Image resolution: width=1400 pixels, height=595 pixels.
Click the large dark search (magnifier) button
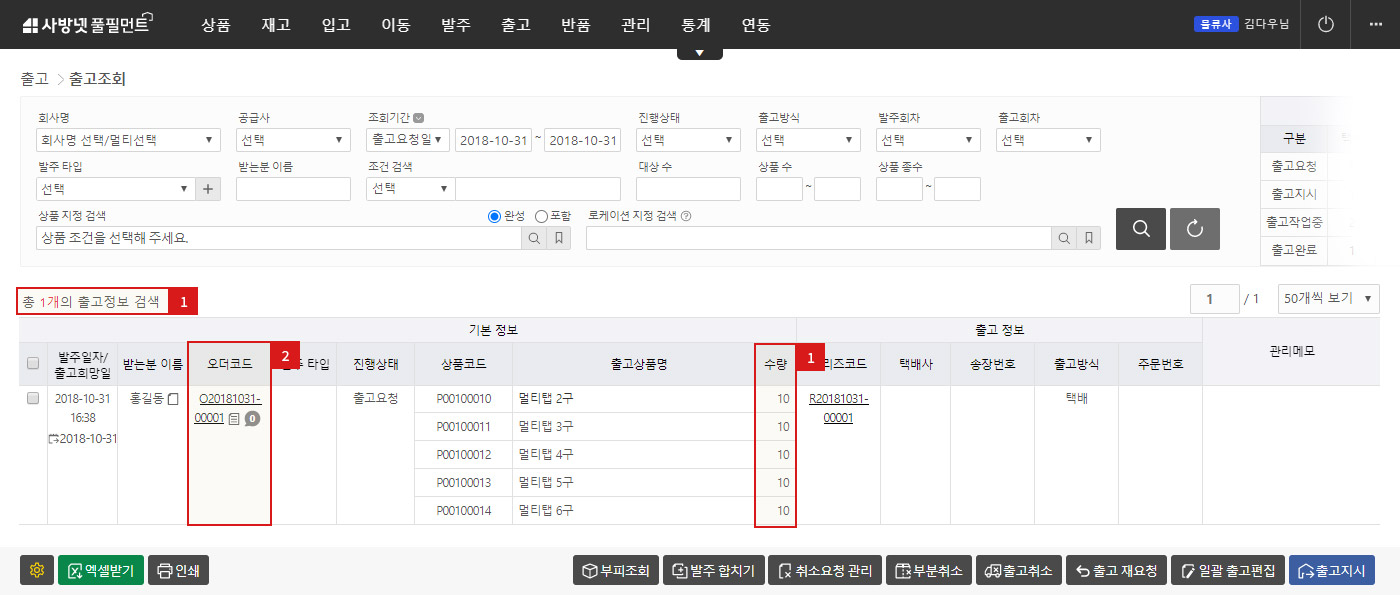(x=1141, y=229)
